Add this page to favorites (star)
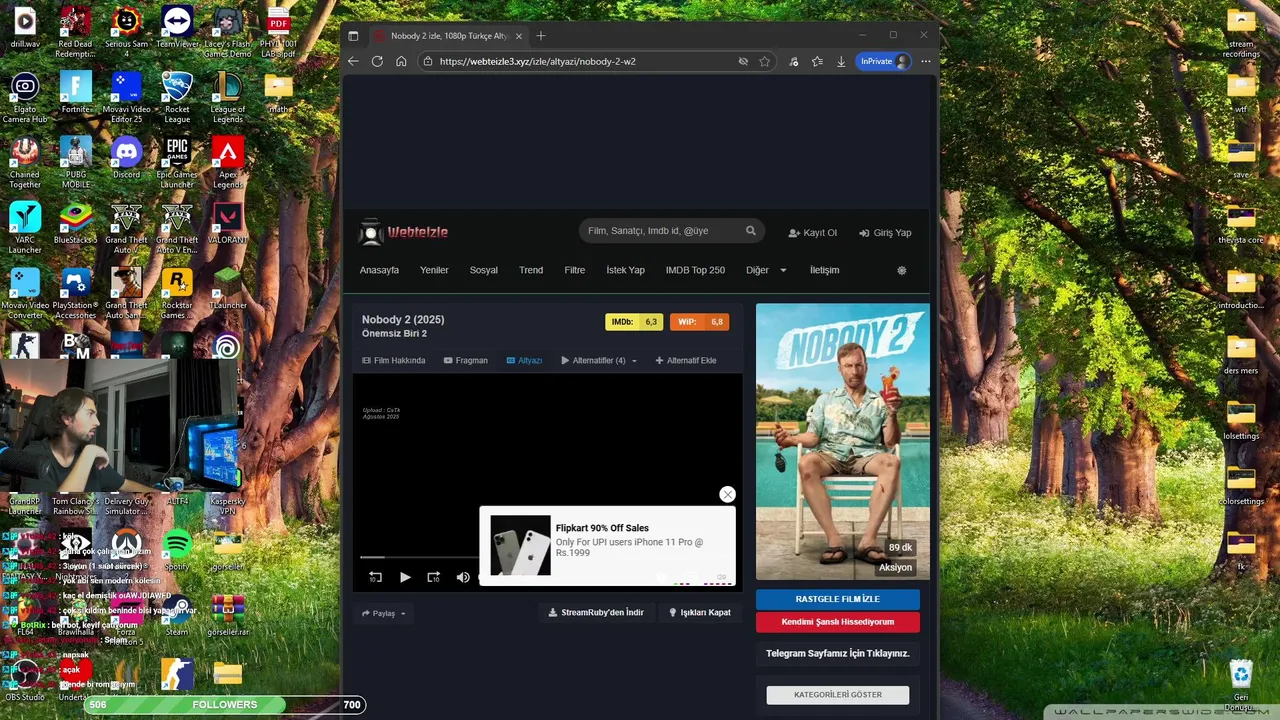 click(765, 61)
